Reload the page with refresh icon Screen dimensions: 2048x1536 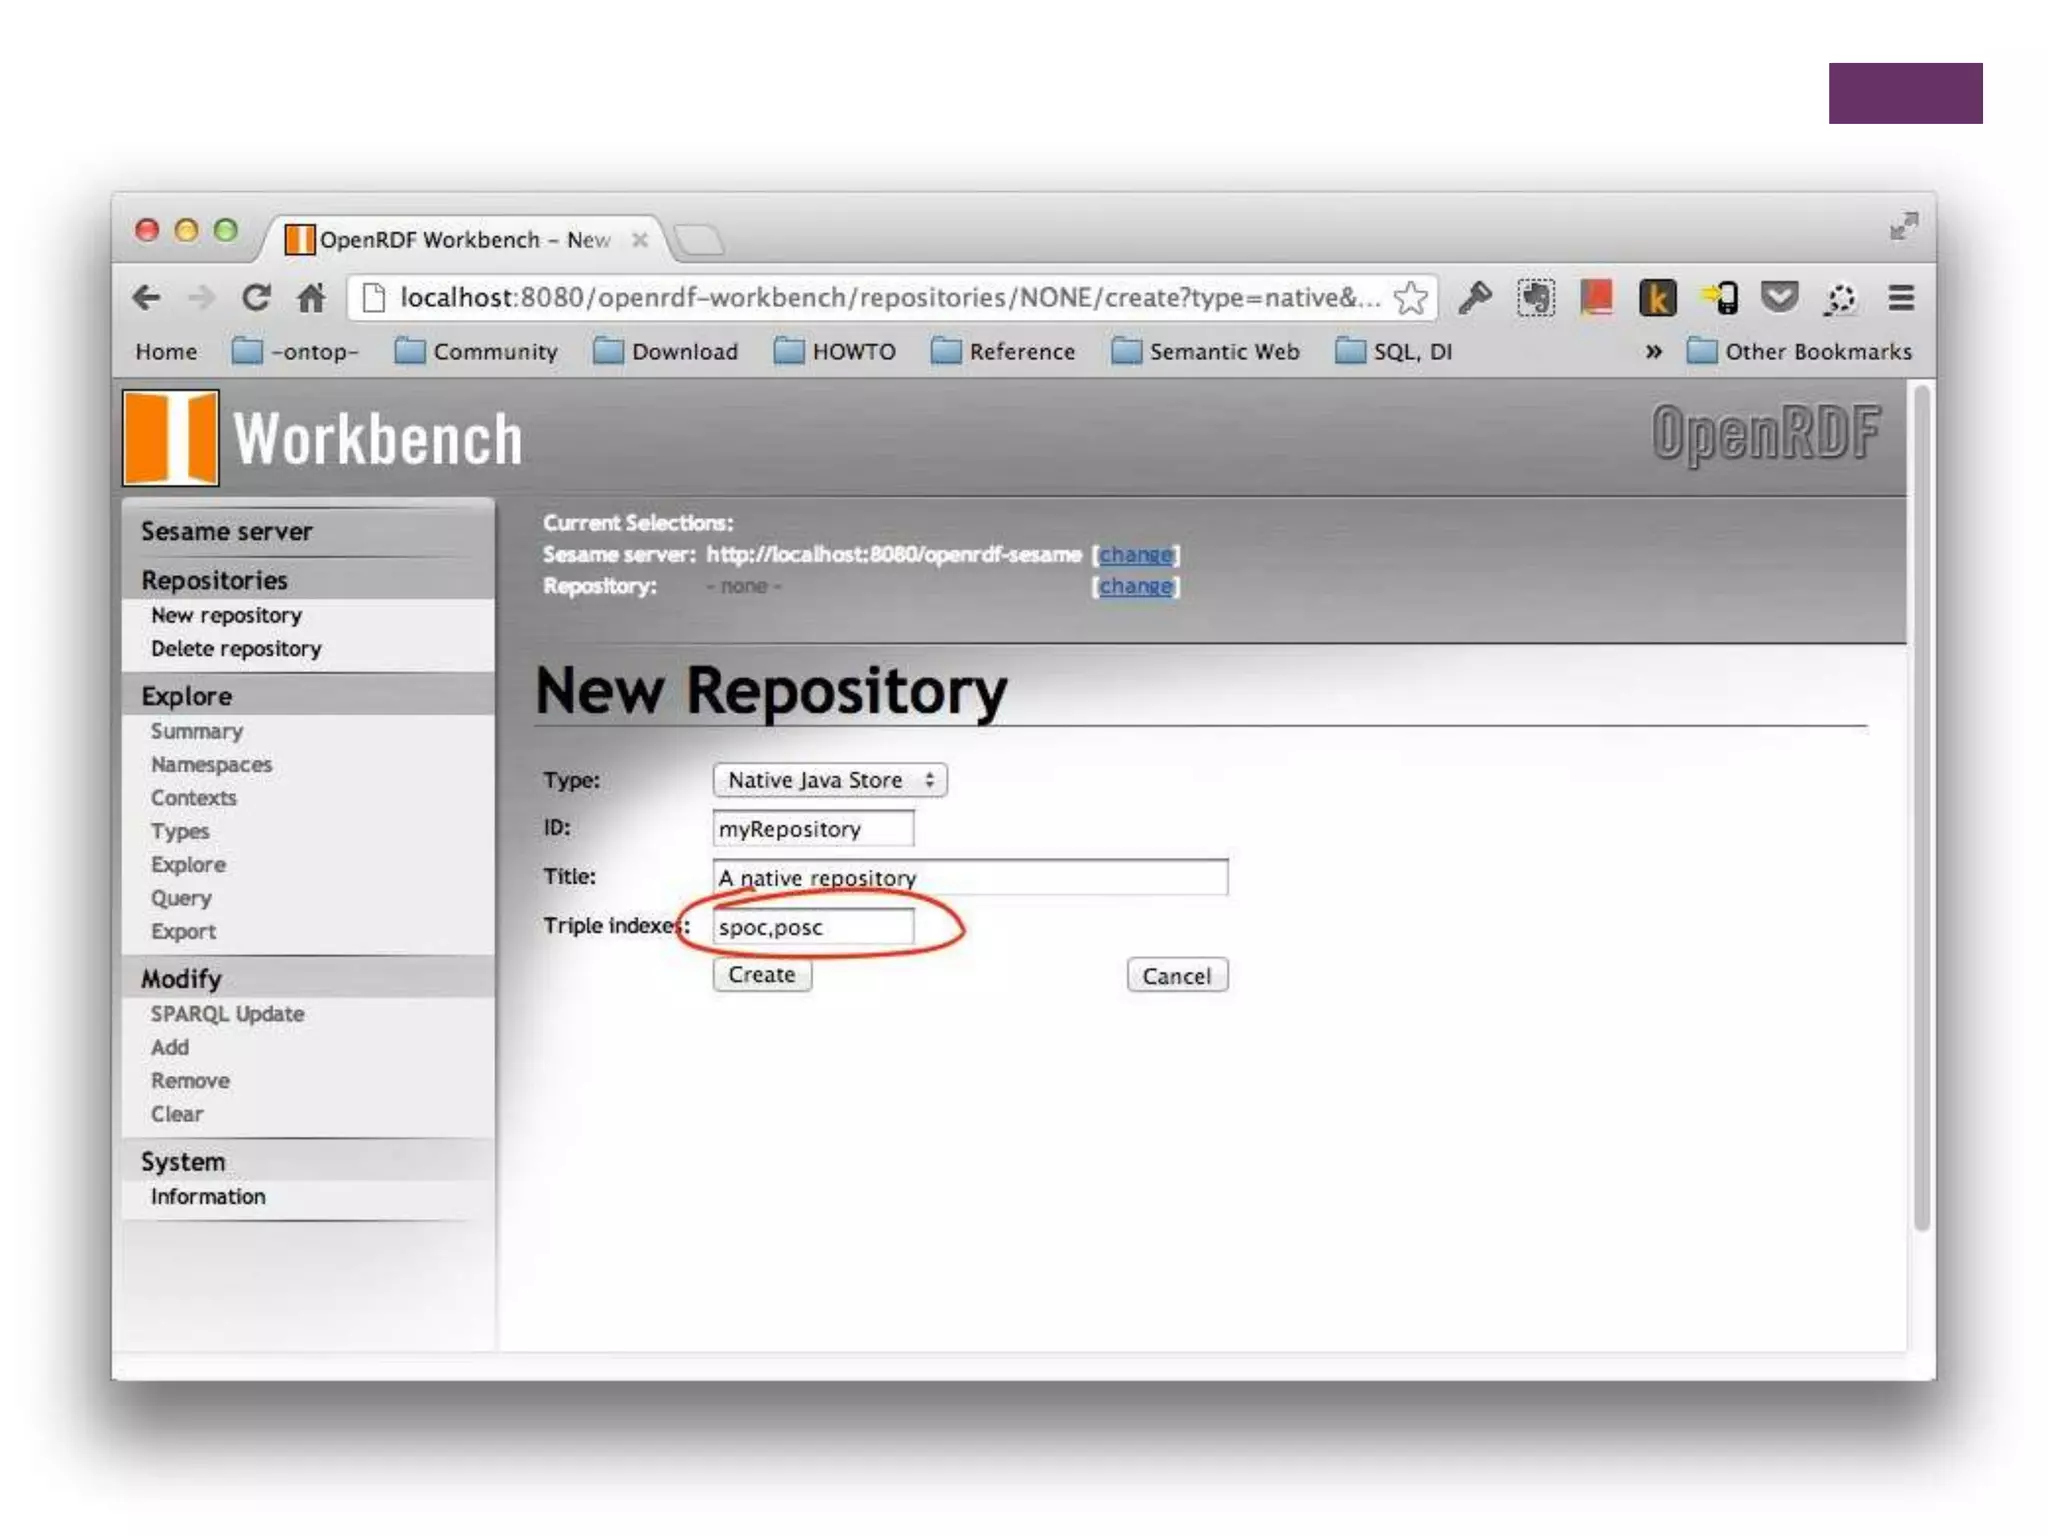tap(256, 298)
